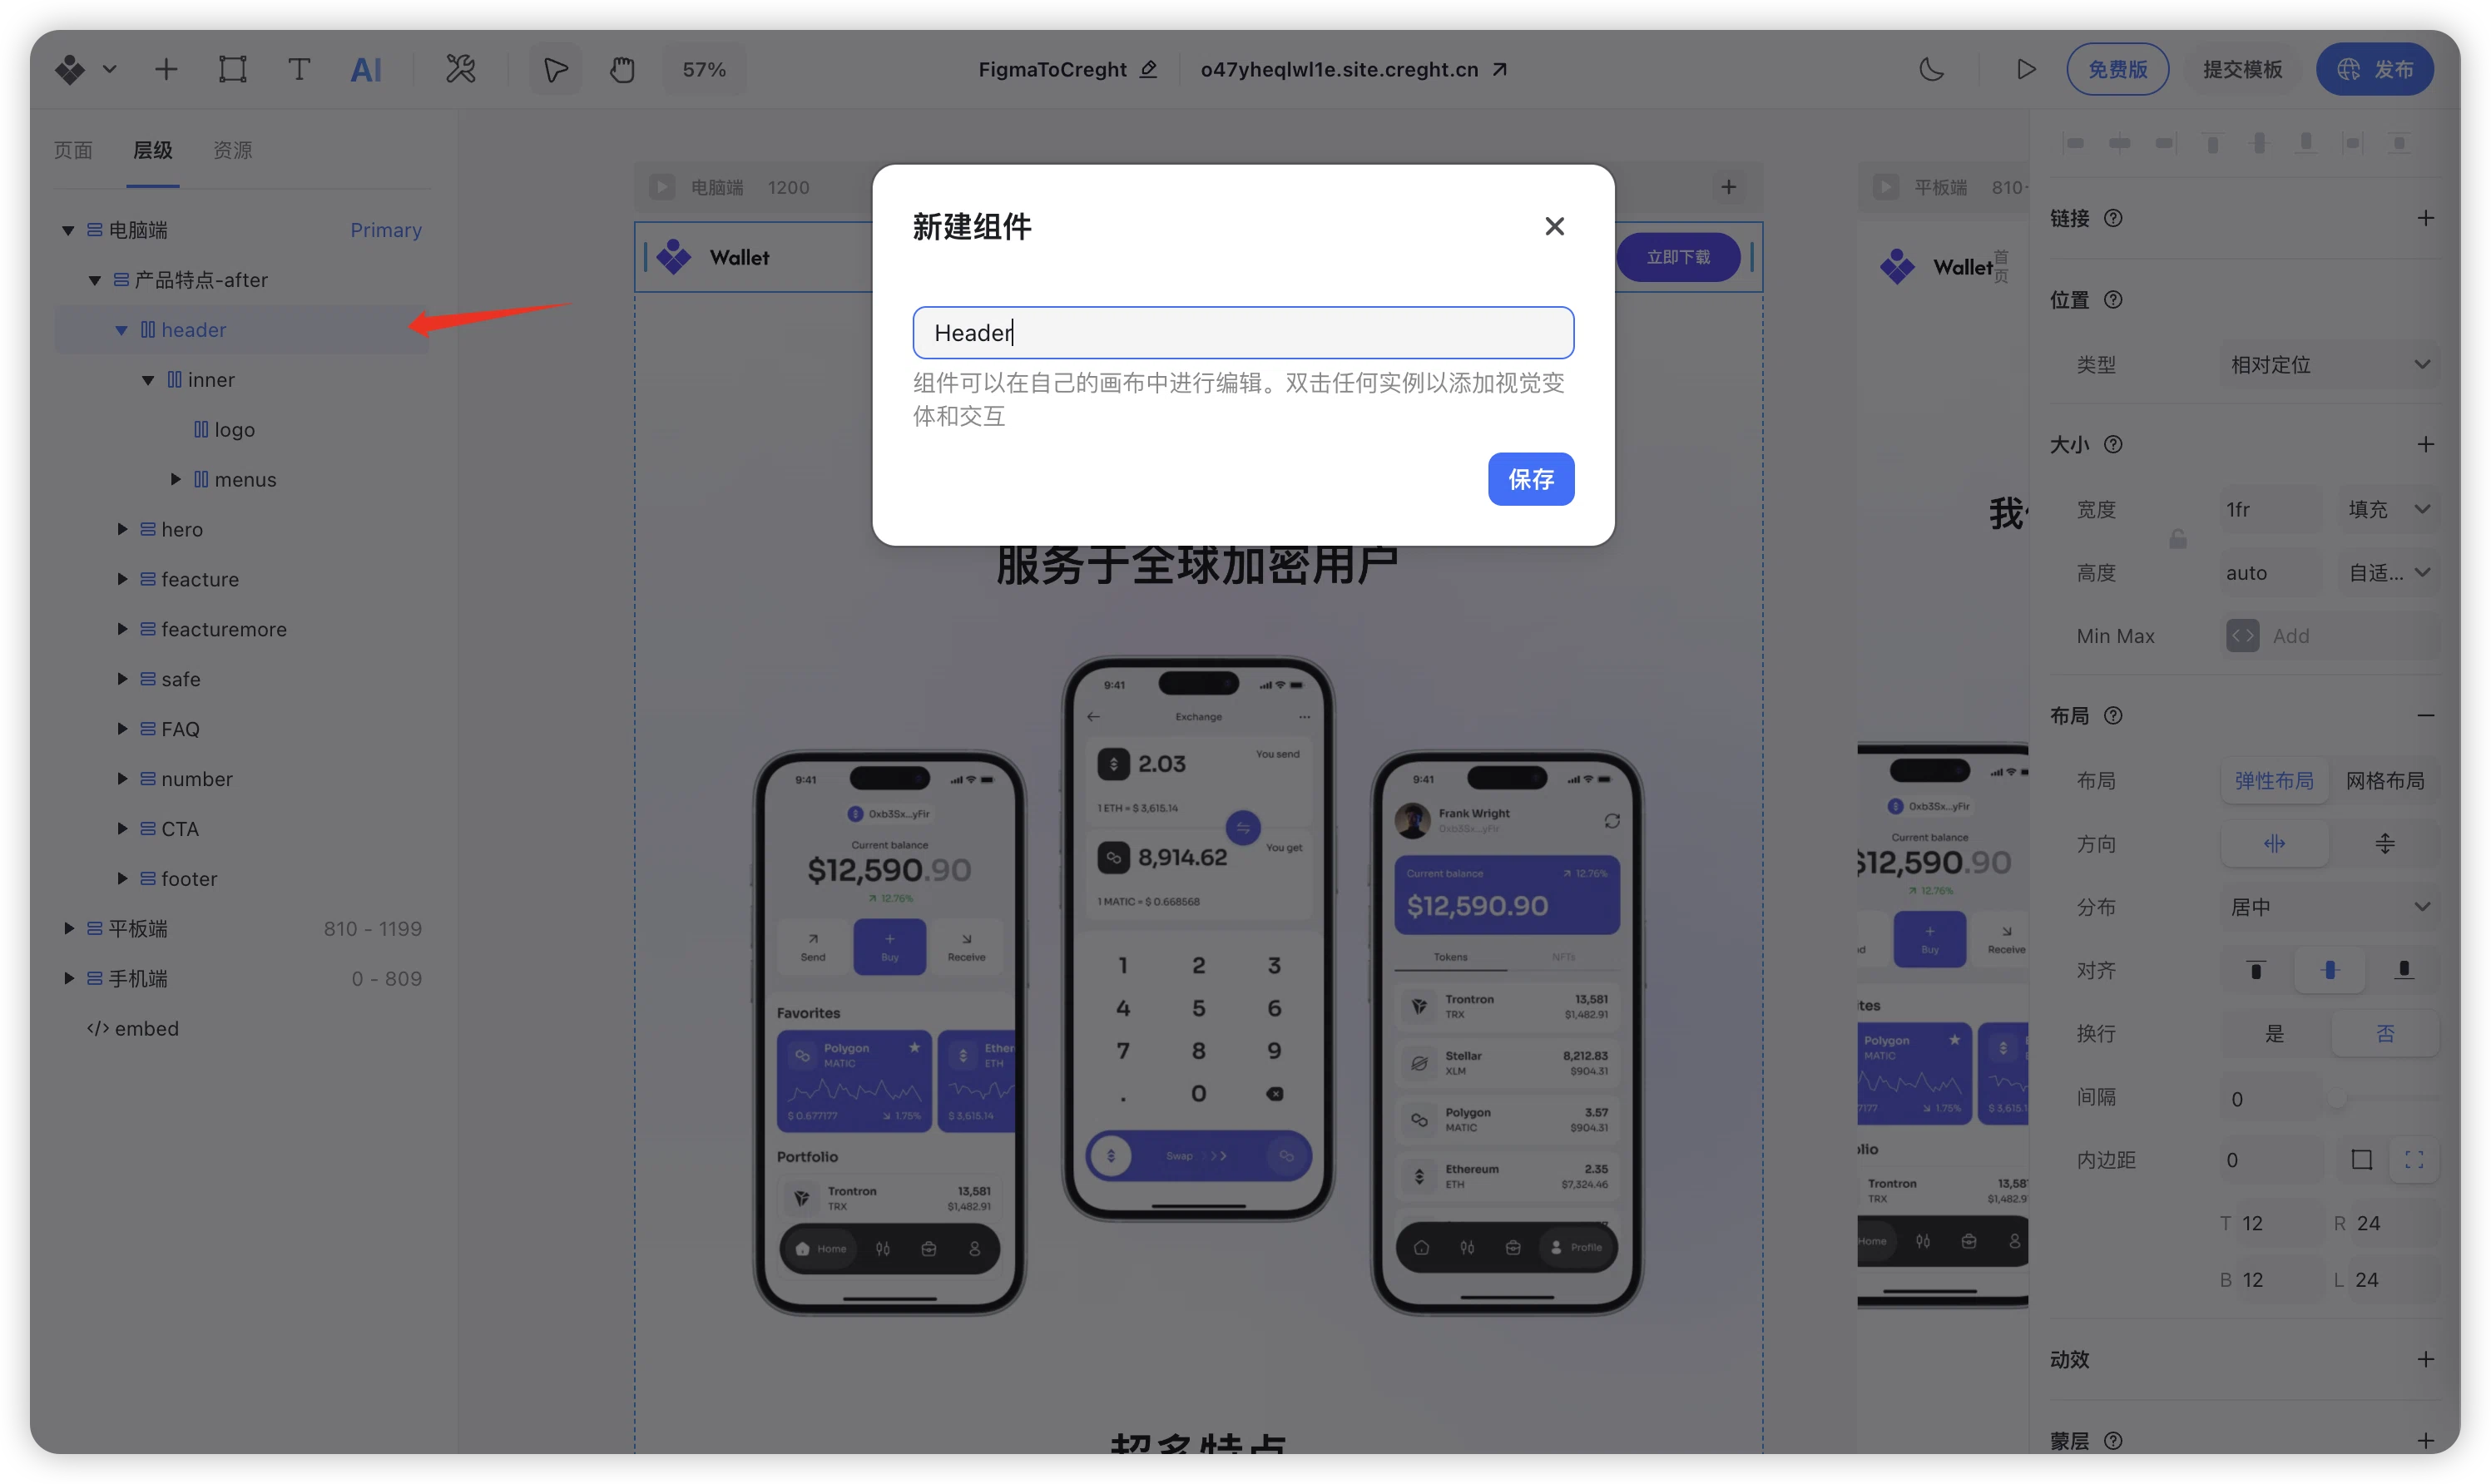Click the help icon next to 大小
Screen dimensions: 2491x1484
[2113, 444]
